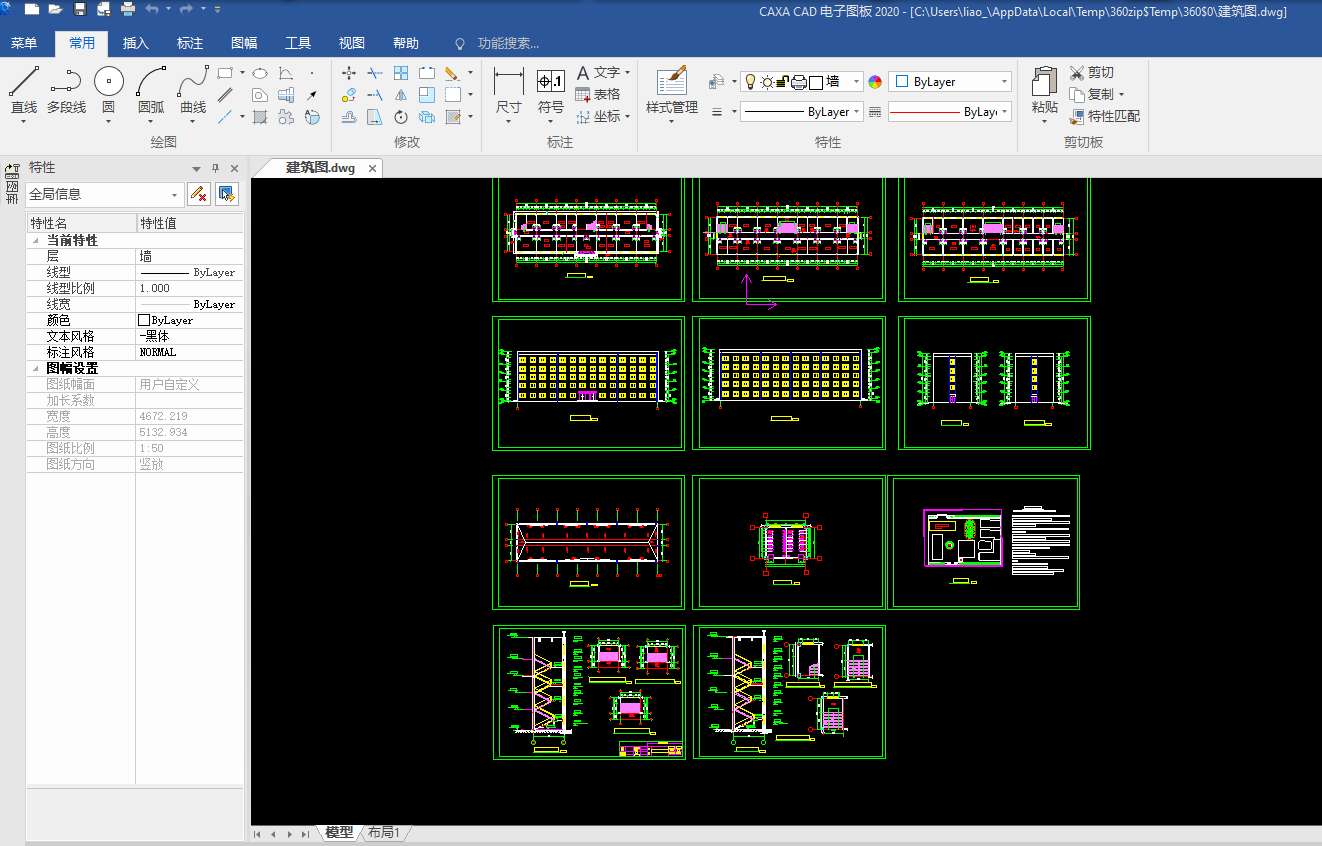
Task: Switch to the 插入 ribbon tab
Action: (x=136, y=43)
